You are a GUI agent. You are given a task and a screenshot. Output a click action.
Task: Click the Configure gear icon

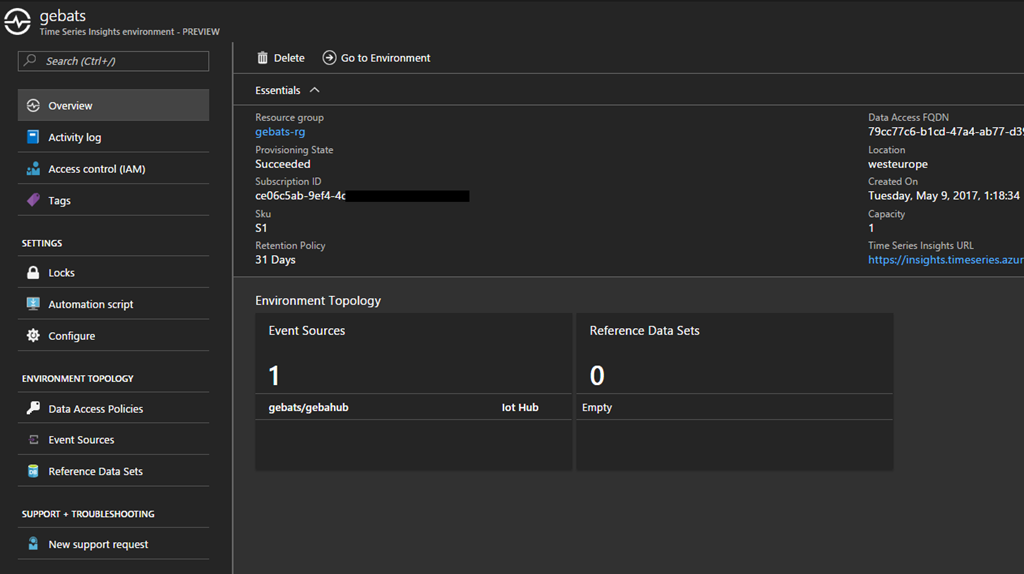[33, 336]
